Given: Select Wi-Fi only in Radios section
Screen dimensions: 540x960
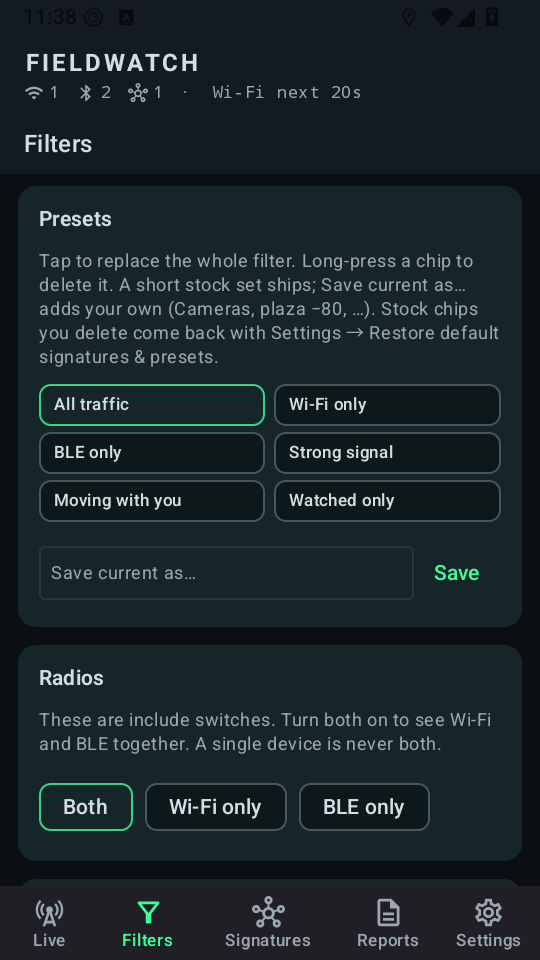Looking at the screenshot, I should [x=216, y=807].
